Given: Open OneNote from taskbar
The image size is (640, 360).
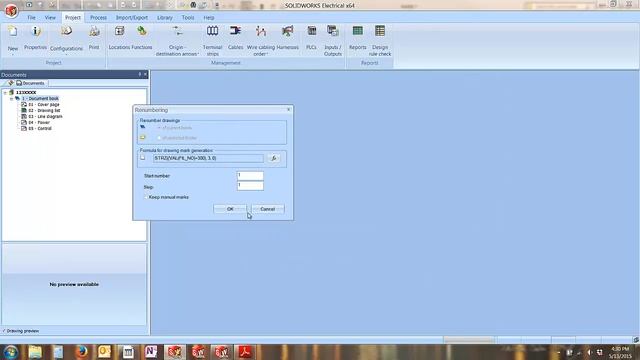Looking at the screenshot, I should [151, 352].
